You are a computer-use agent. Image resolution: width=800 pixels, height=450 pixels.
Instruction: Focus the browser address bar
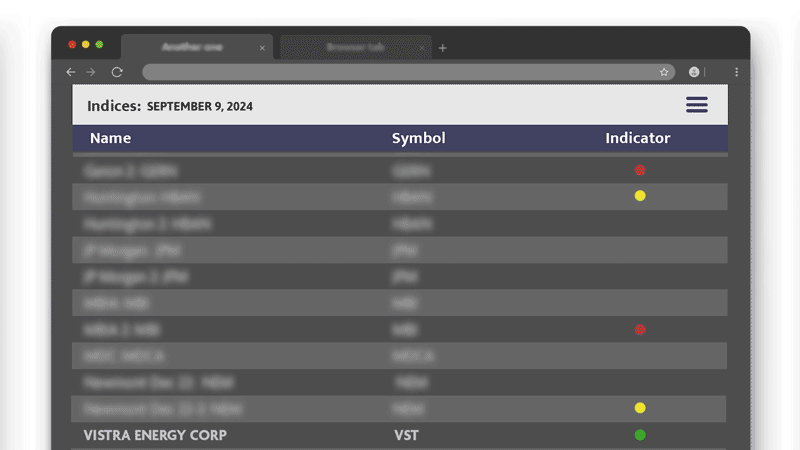(400, 72)
